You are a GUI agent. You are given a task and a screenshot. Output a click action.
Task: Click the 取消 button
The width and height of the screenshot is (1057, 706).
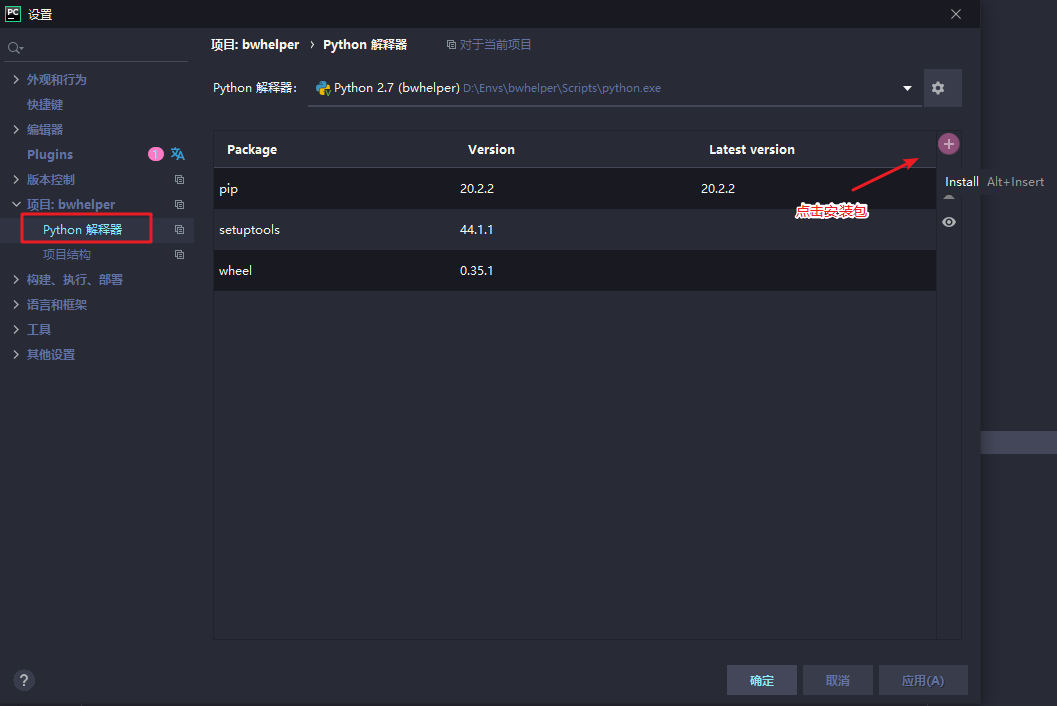tap(837, 680)
